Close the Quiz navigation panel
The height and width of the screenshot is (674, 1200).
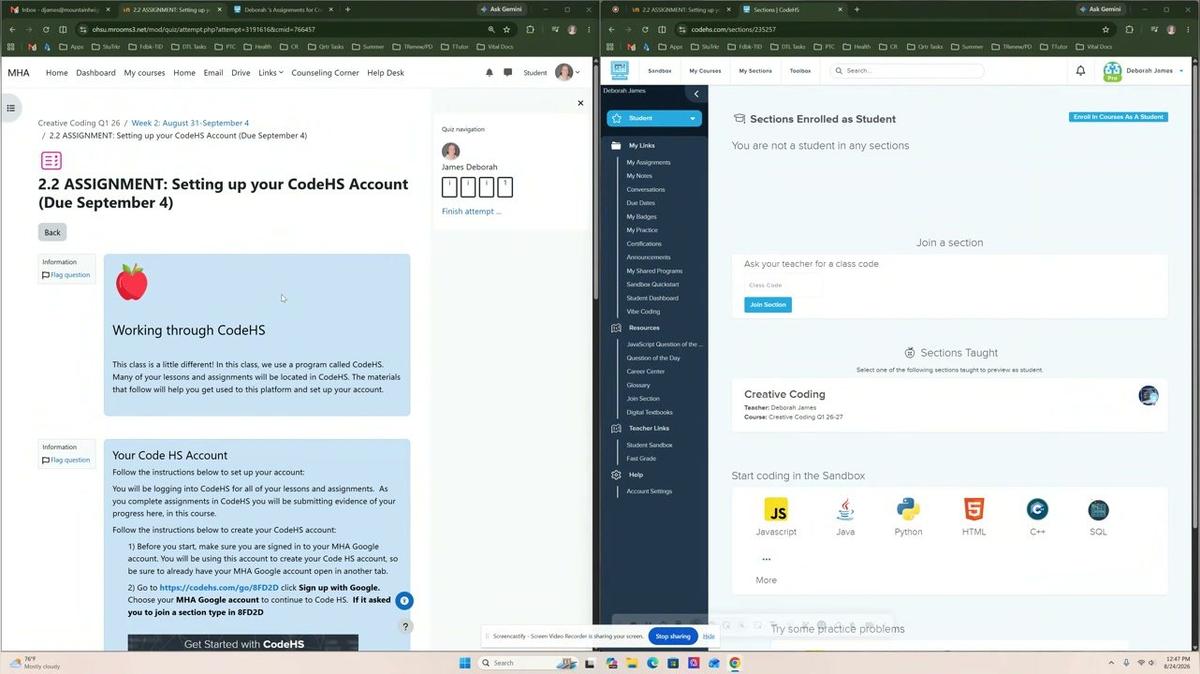pos(580,103)
